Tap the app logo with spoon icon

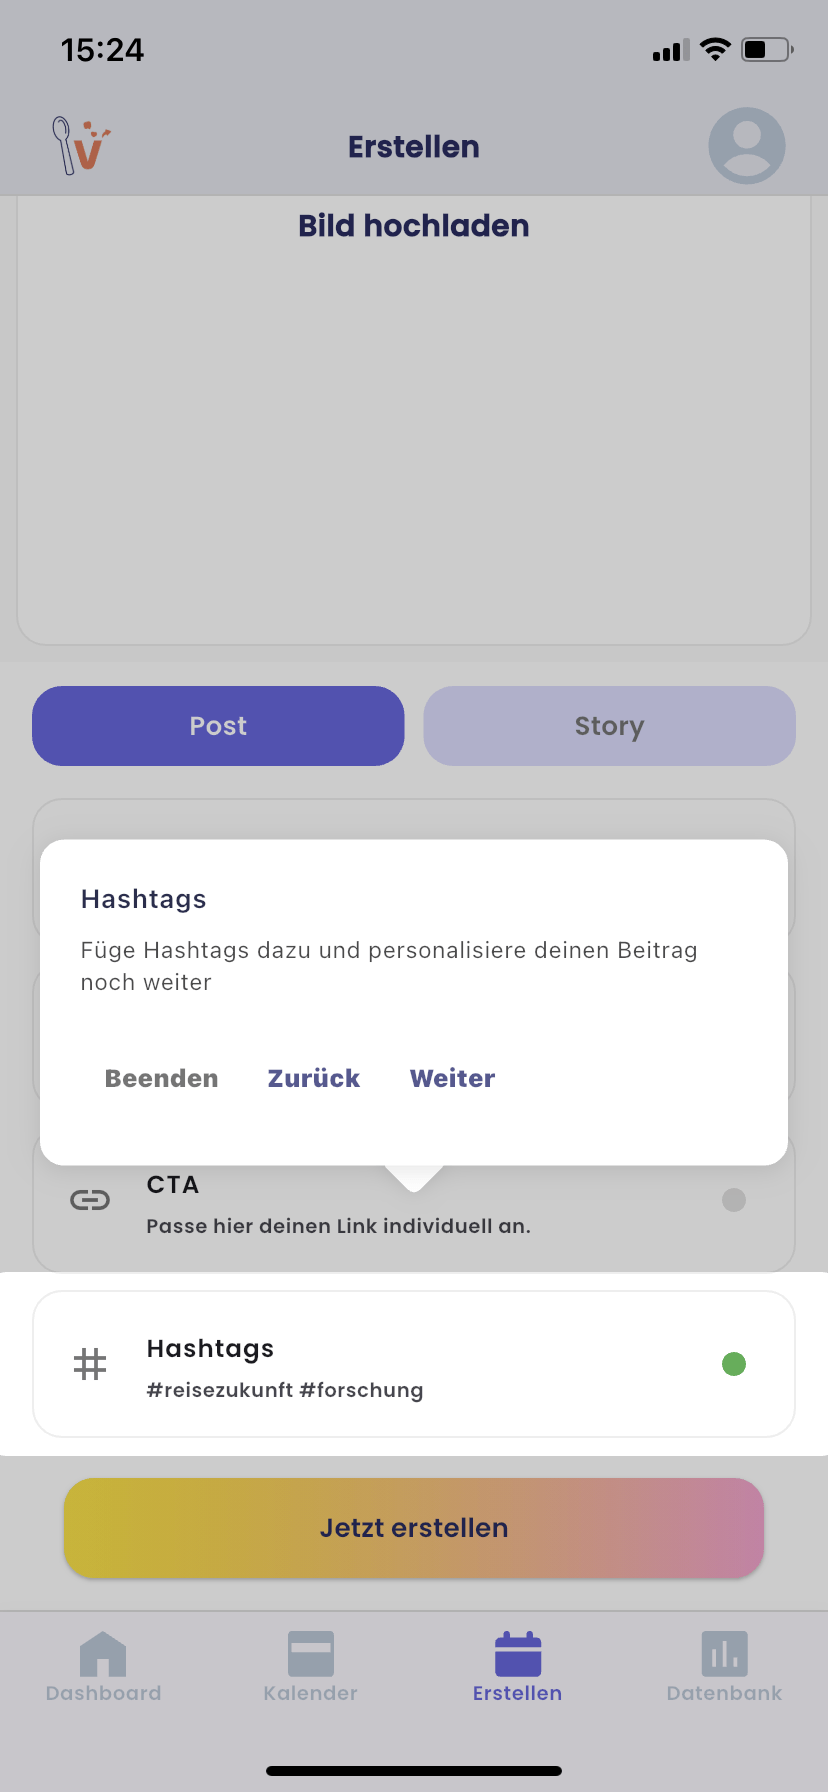pos(80,146)
